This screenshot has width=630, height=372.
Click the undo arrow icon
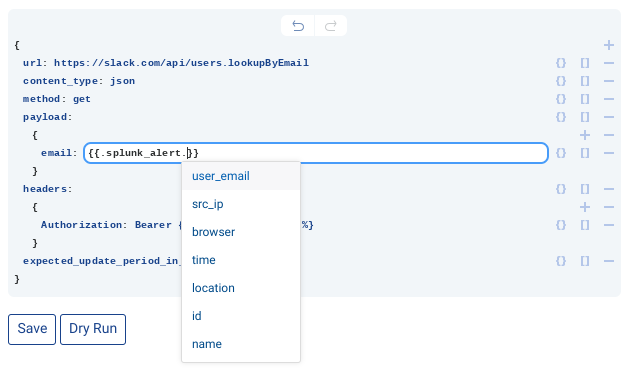298,26
